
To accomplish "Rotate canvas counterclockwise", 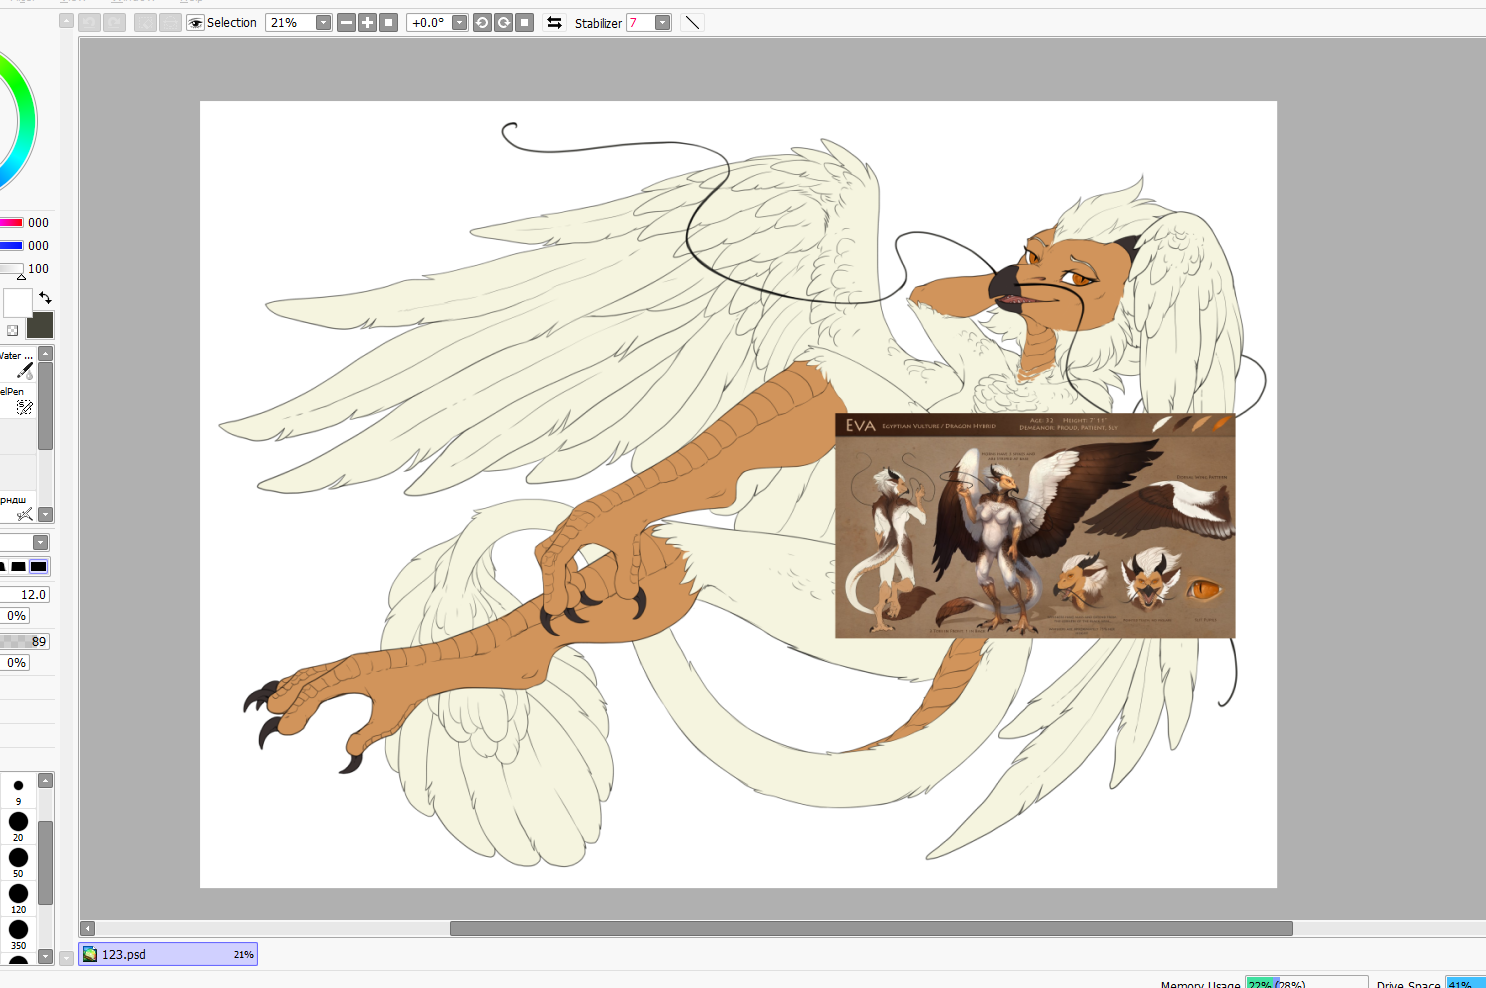I will click(x=482, y=23).
